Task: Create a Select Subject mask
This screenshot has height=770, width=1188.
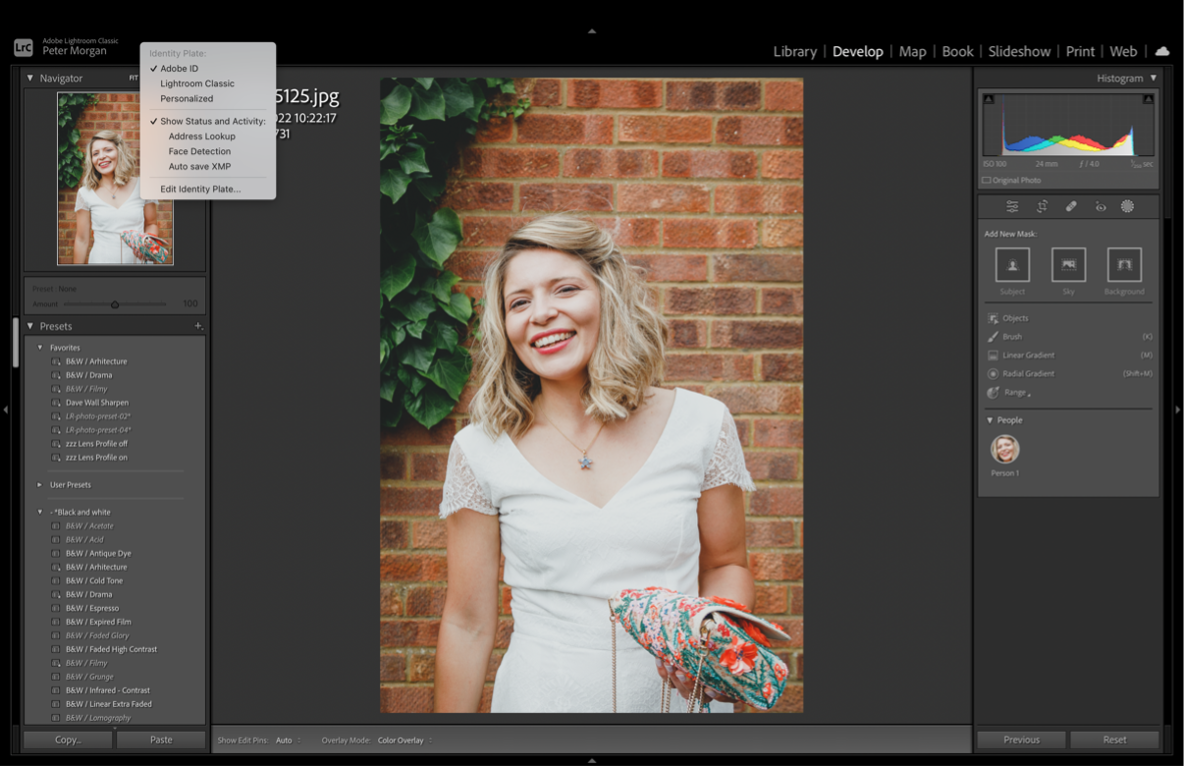Action: coord(1012,265)
